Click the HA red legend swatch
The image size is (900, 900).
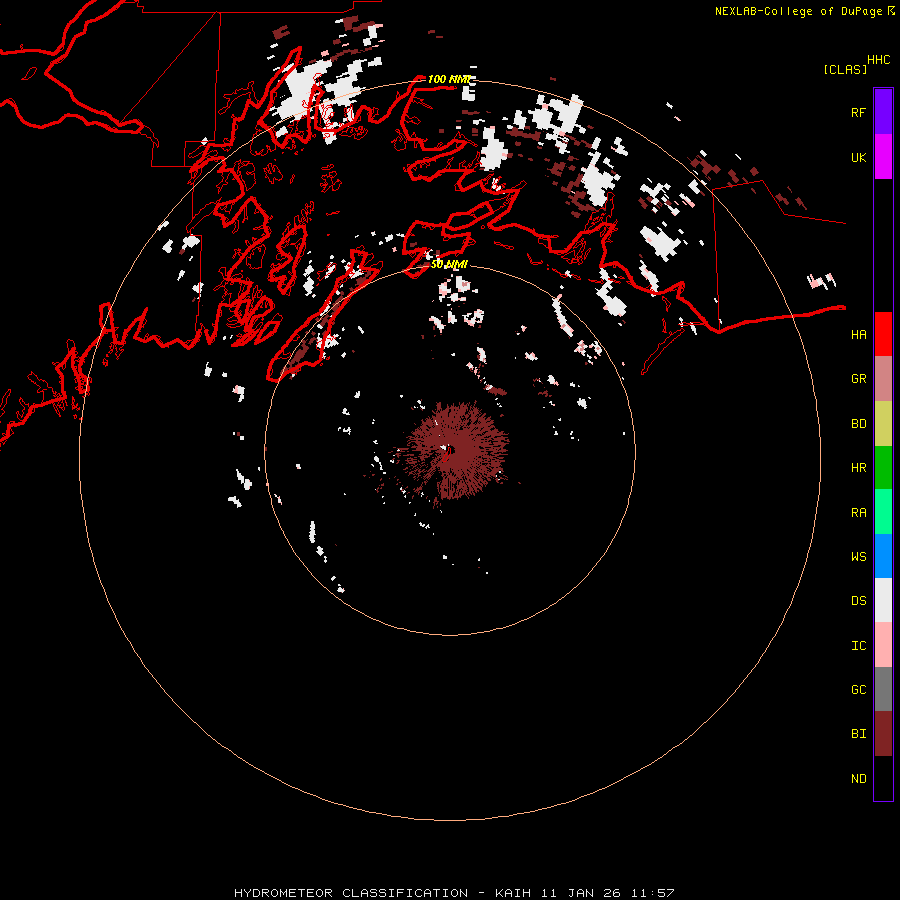click(883, 334)
